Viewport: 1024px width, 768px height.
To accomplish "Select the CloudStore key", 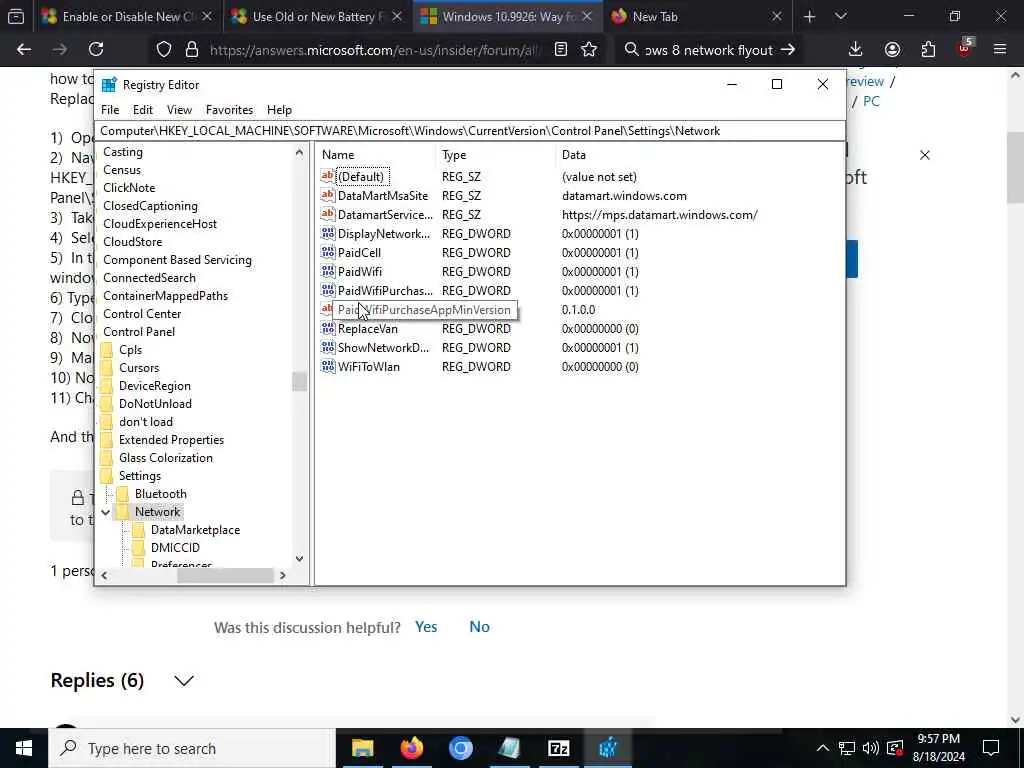I will coord(133,242).
